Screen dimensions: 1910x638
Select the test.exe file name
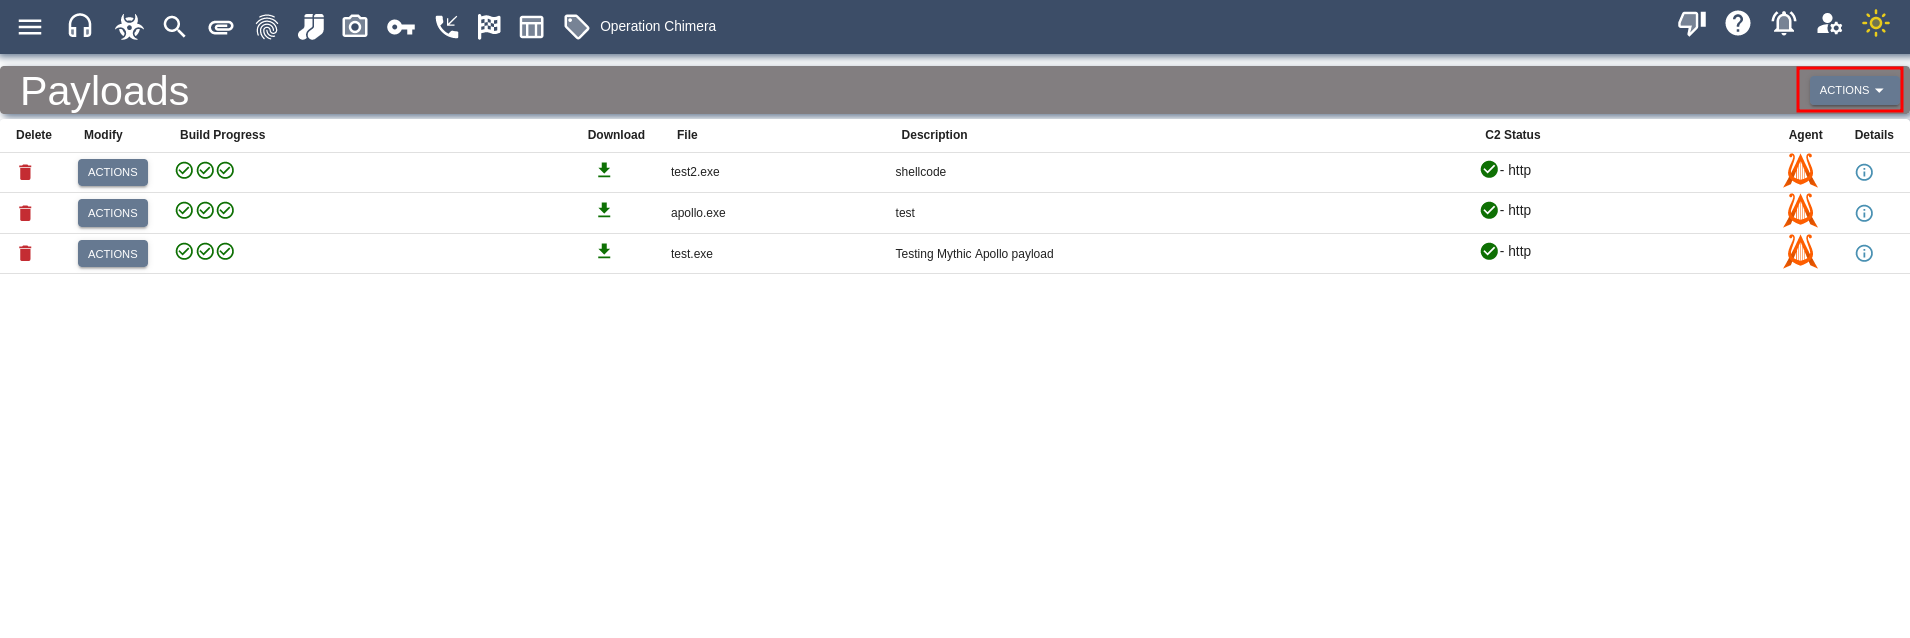coord(692,254)
